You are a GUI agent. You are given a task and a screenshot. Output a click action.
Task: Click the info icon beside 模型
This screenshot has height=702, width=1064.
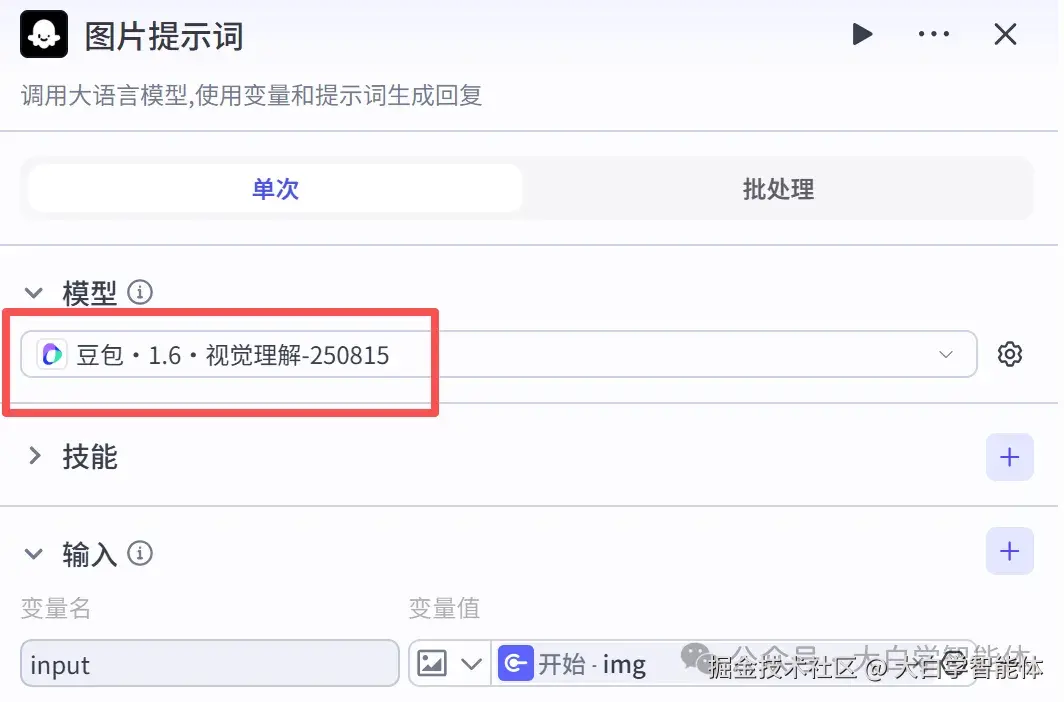pyautogui.click(x=140, y=292)
